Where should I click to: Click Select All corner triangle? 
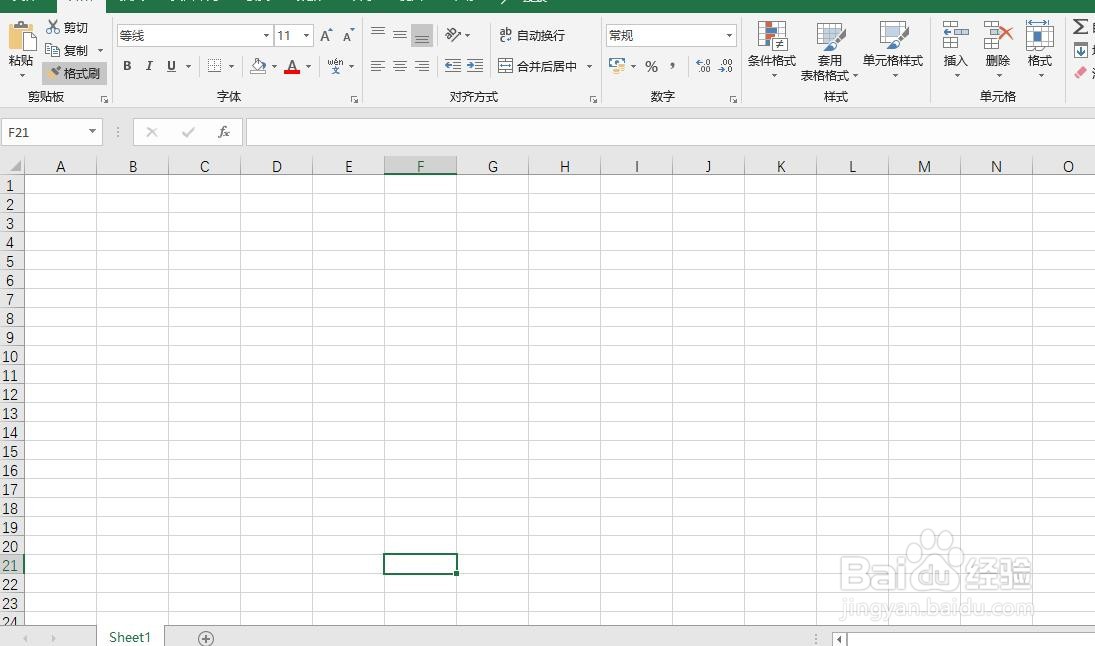coord(13,166)
